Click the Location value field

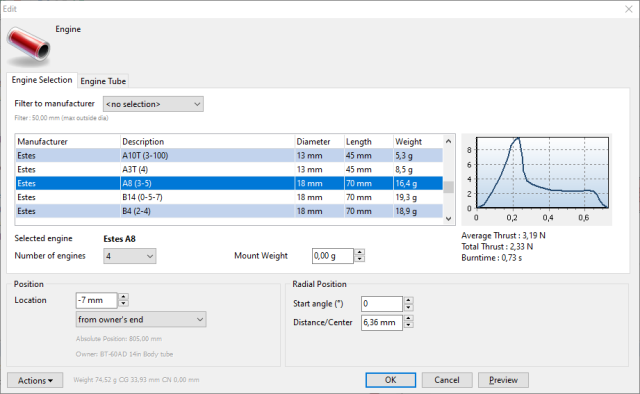pos(96,300)
